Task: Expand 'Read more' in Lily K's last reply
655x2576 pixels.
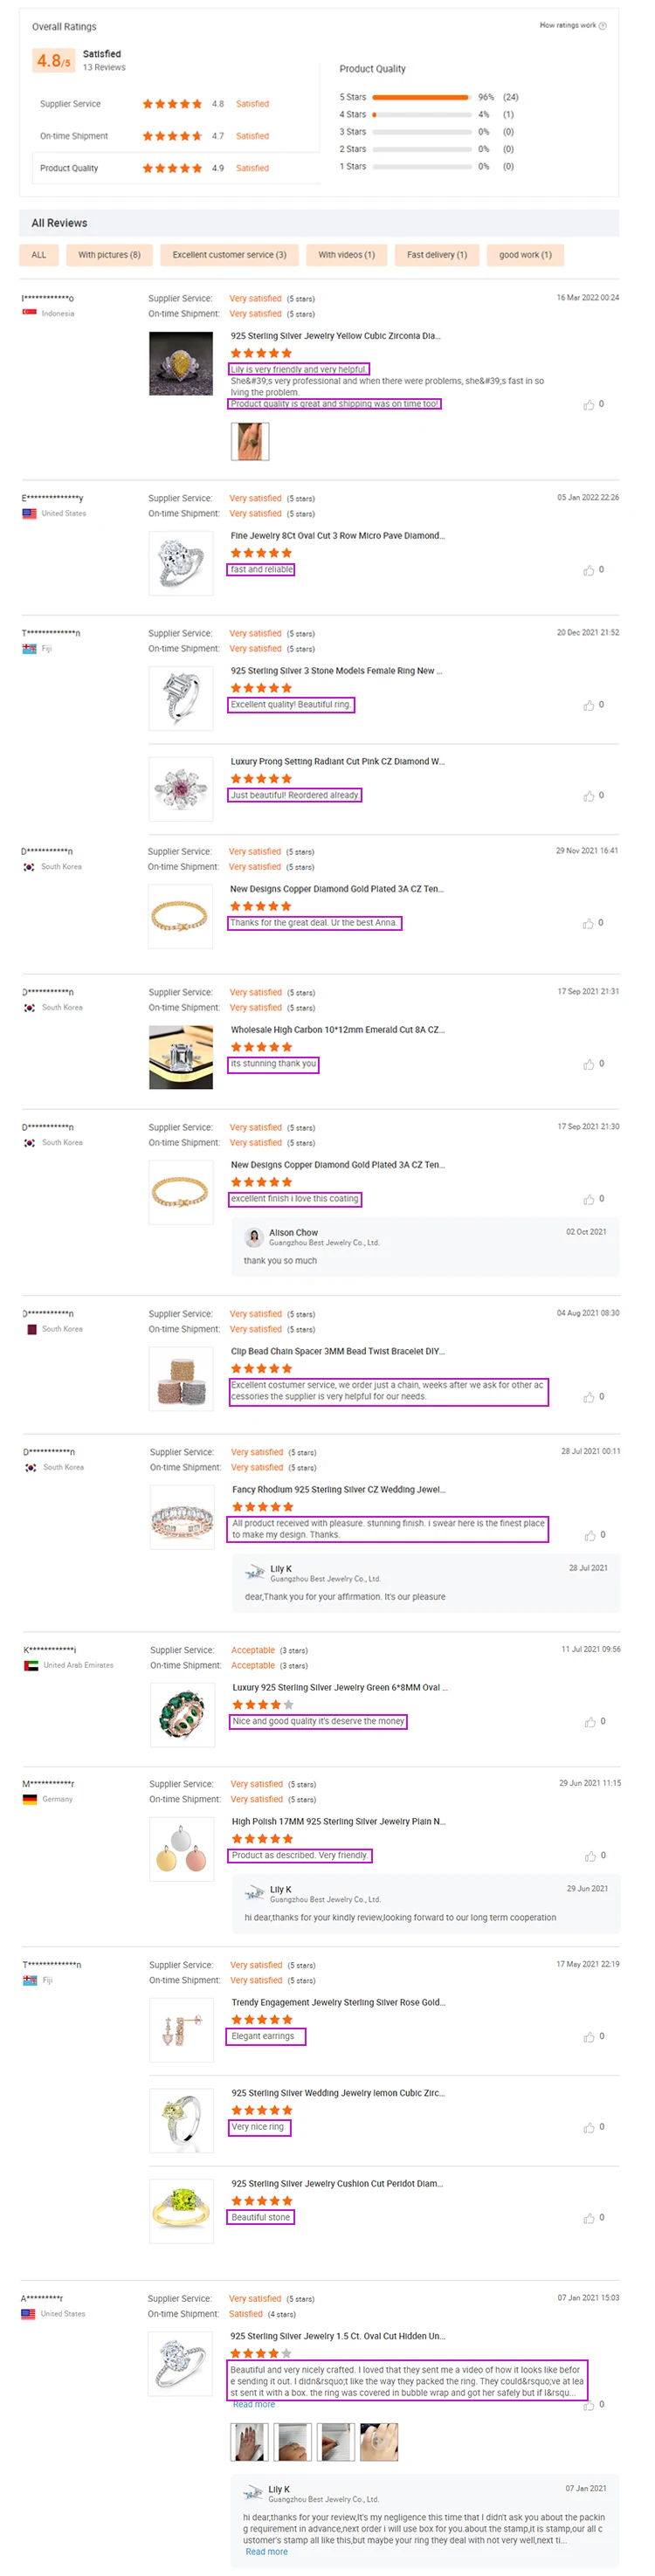Action: [266, 2552]
